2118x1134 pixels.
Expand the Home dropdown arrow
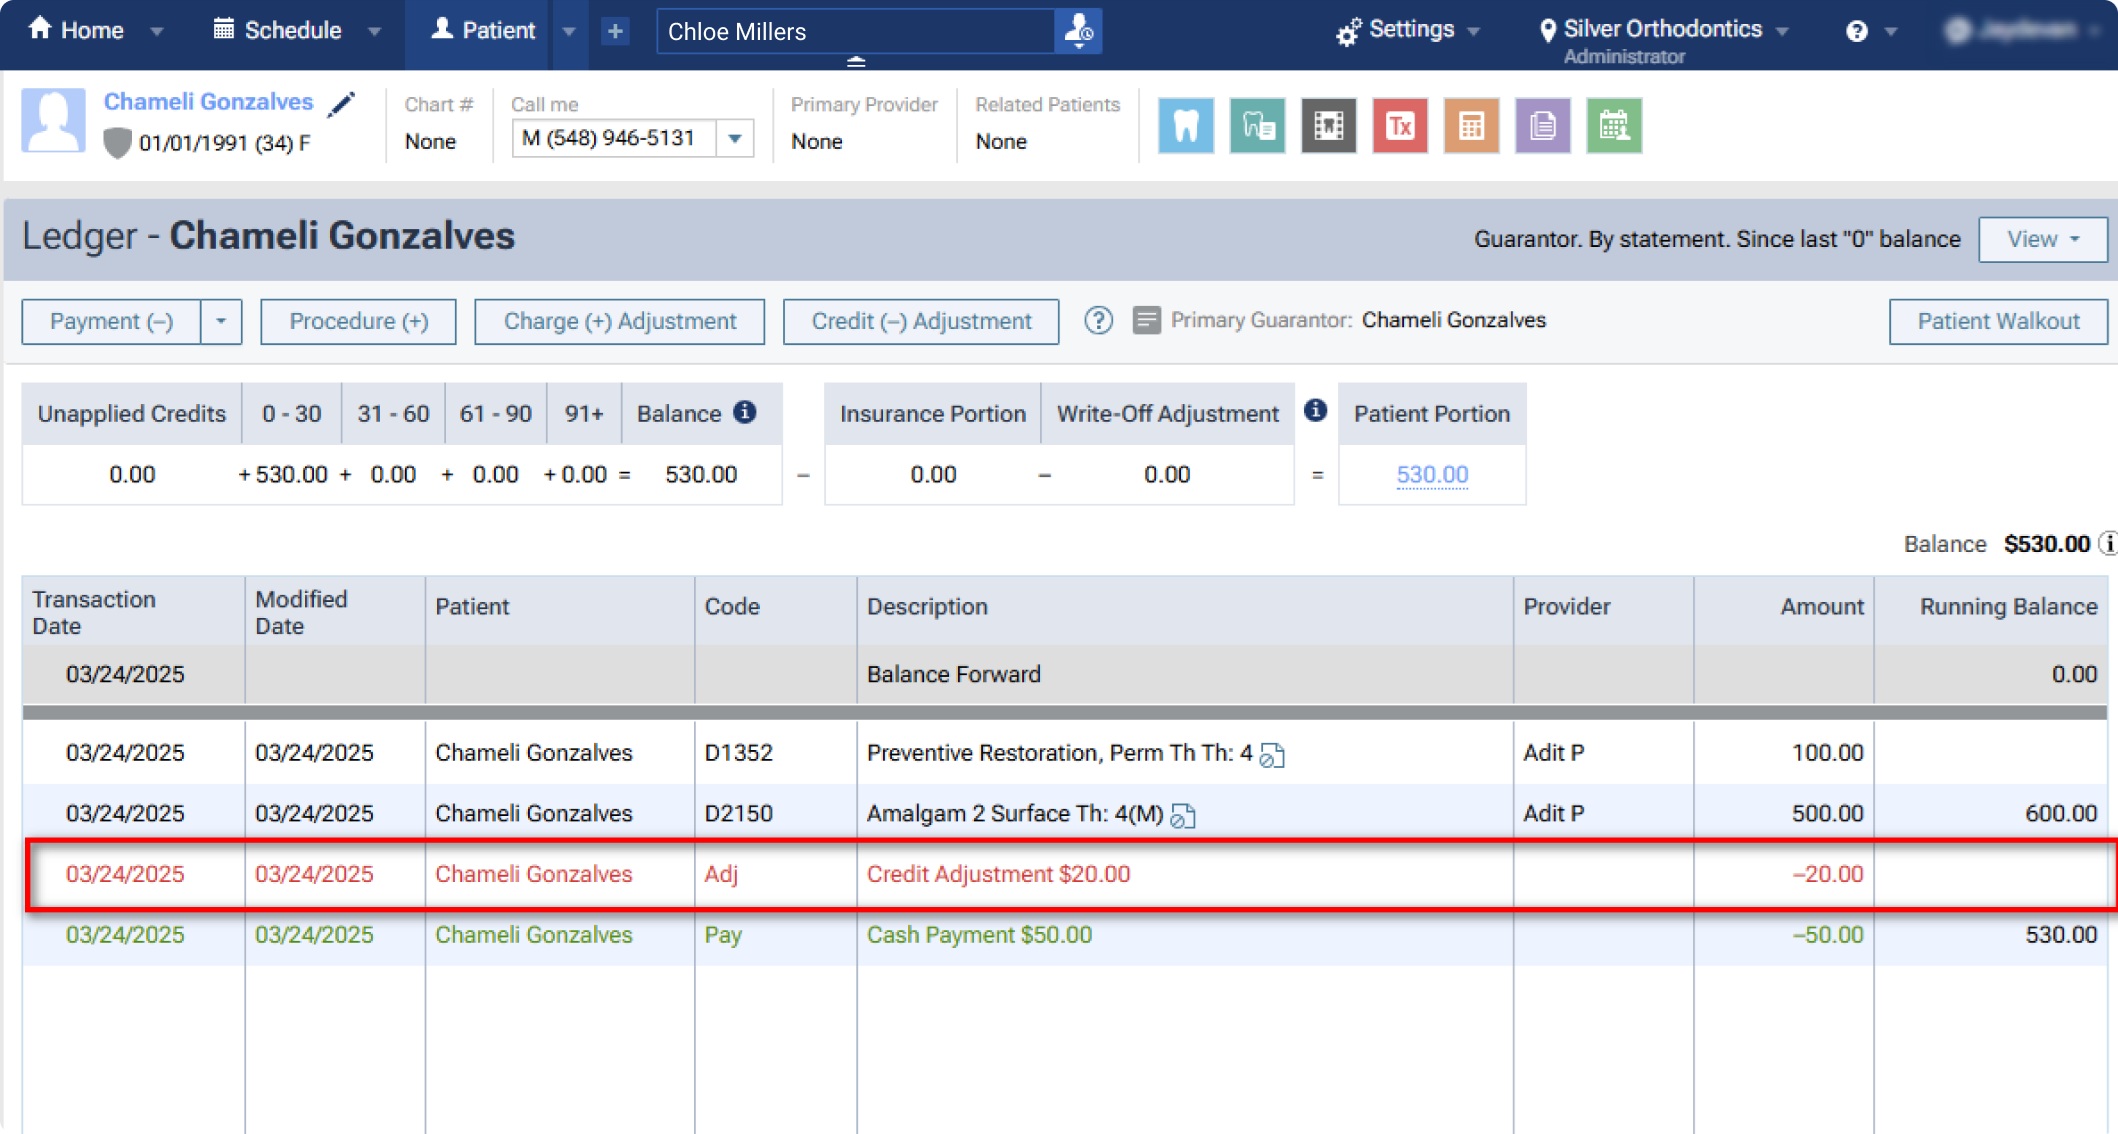coord(157,31)
